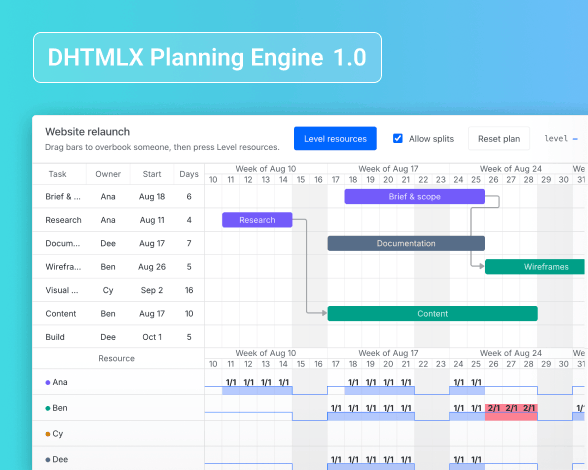Click start date Aug 11 cell

click(x=152, y=220)
